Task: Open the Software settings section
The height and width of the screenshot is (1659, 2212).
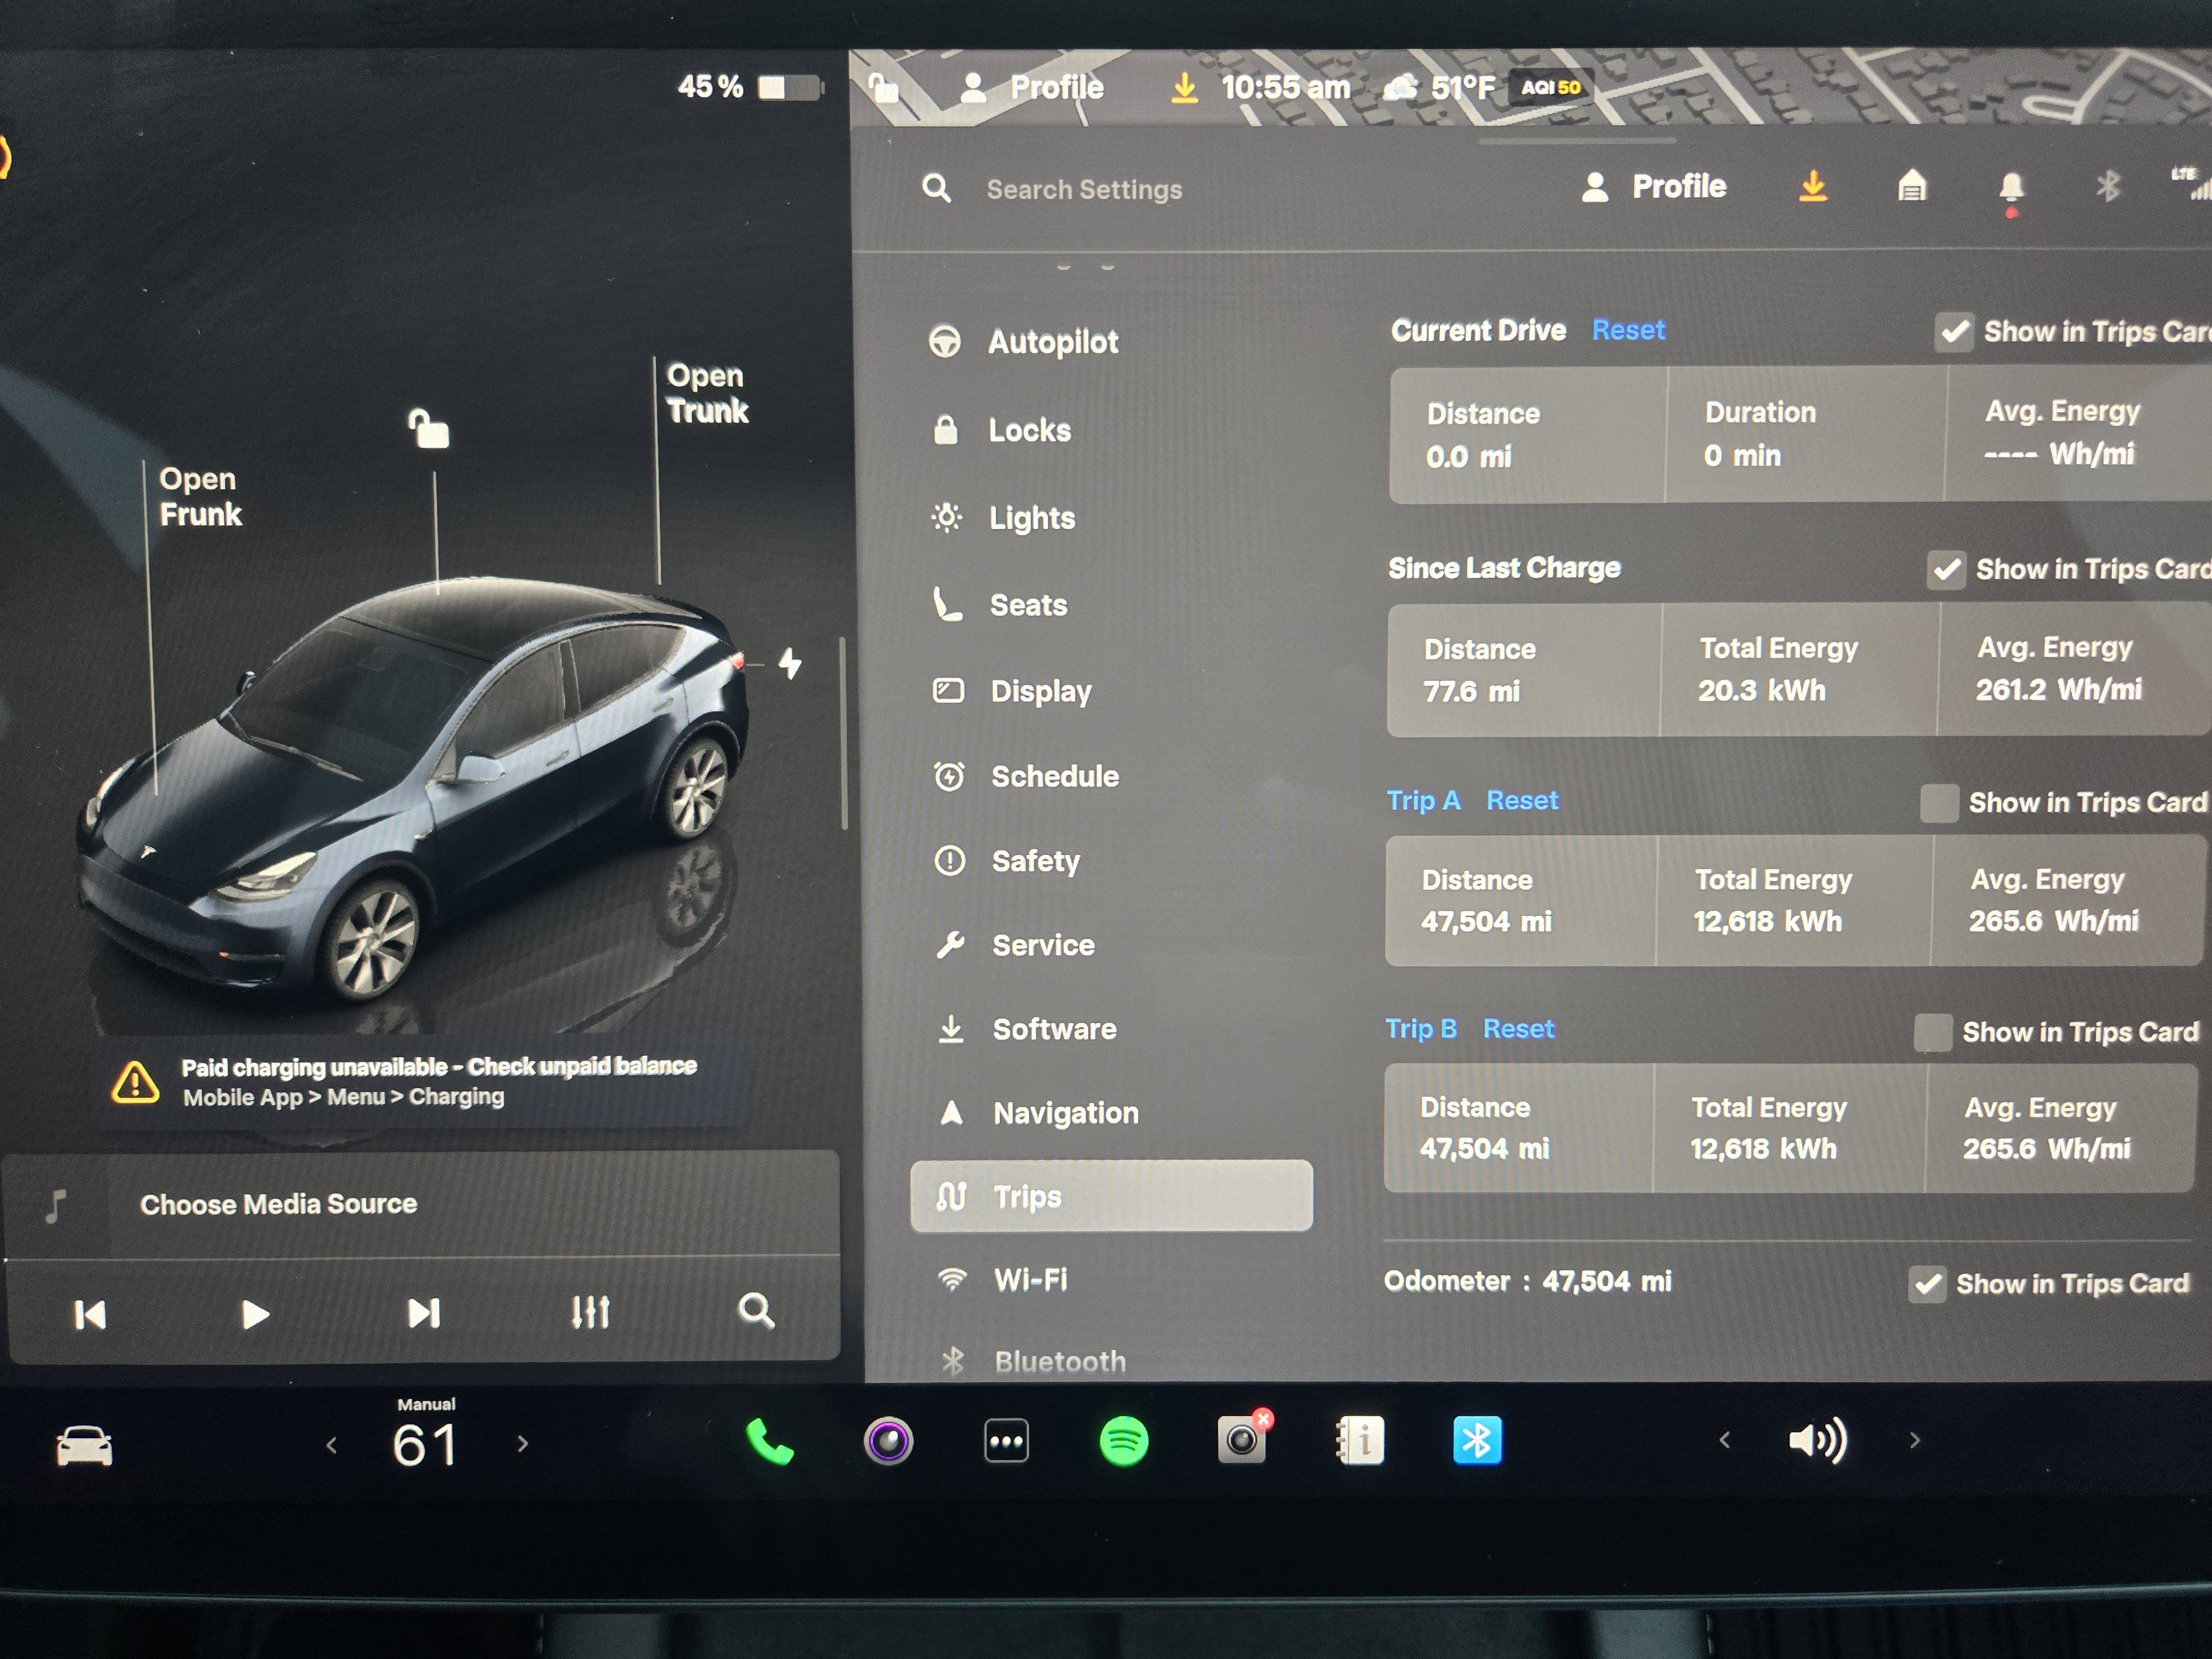Action: point(1055,1029)
